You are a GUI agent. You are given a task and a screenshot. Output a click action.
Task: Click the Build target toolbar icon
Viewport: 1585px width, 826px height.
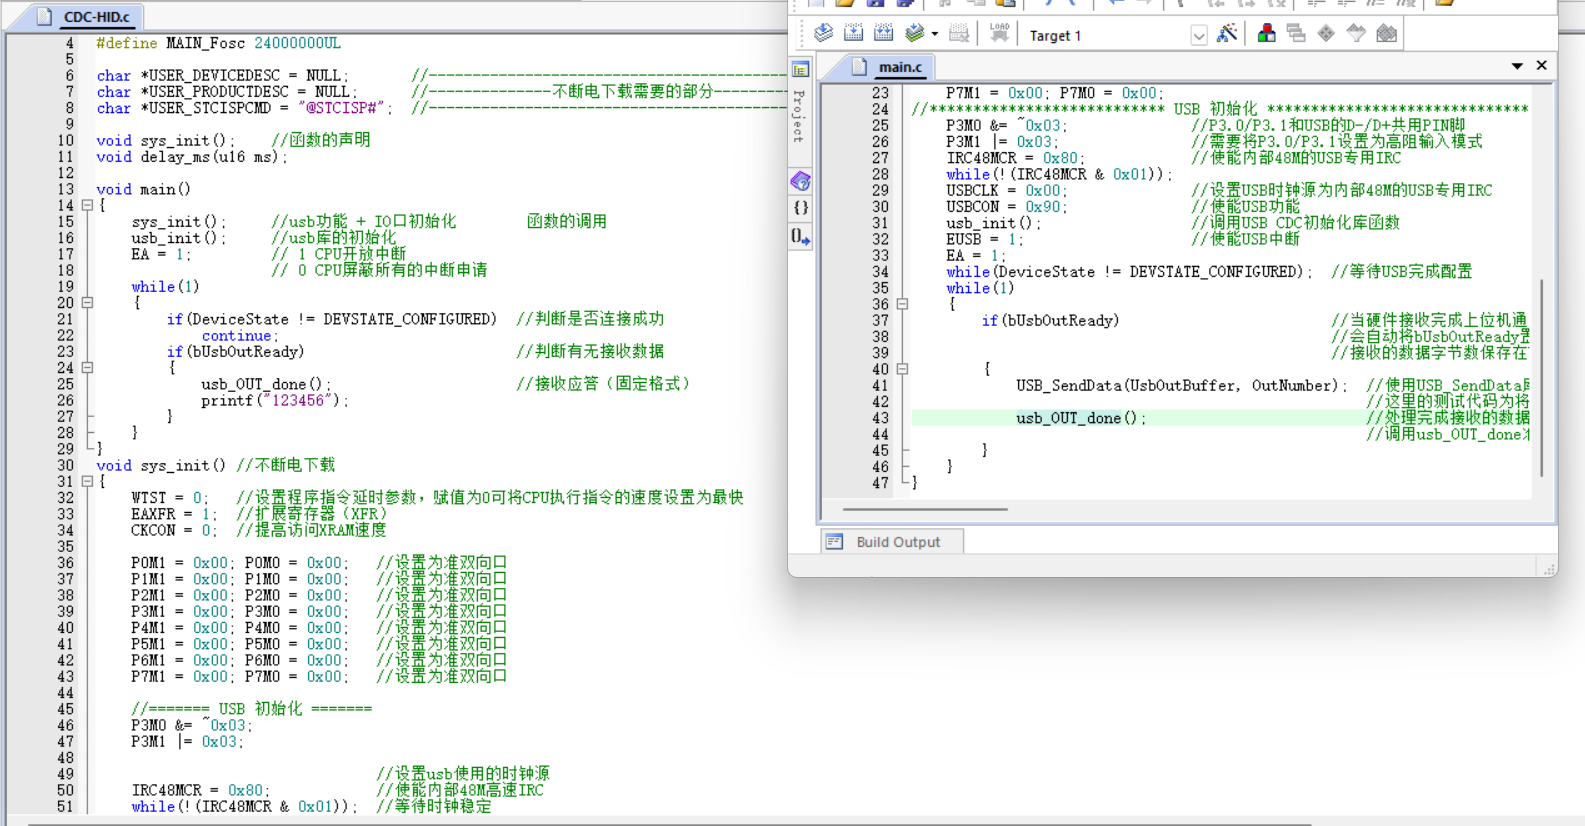(x=853, y=34)
